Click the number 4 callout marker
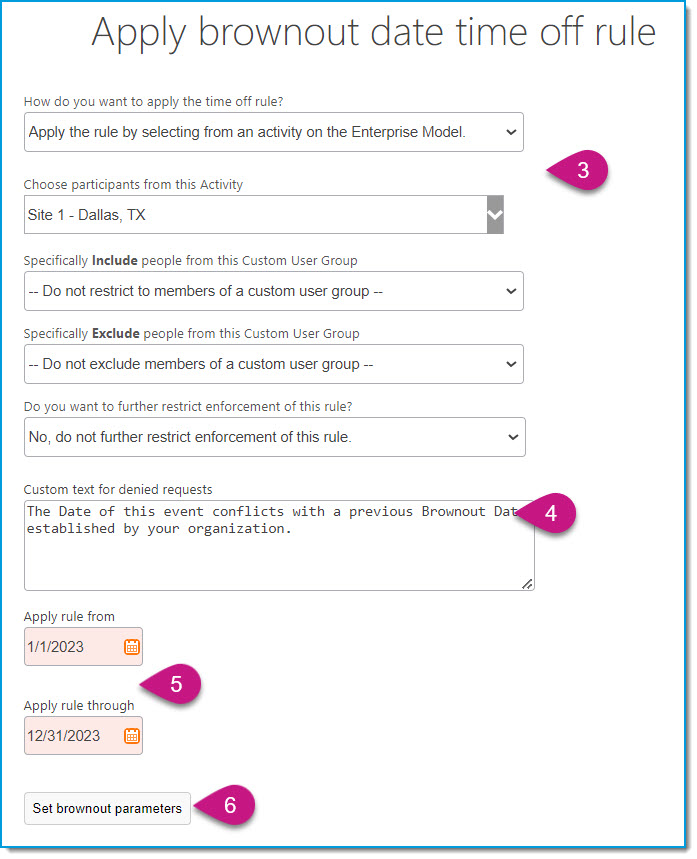The height and width of the screenshot is (859, 697). pyautogui.click(x=547, y=513)
